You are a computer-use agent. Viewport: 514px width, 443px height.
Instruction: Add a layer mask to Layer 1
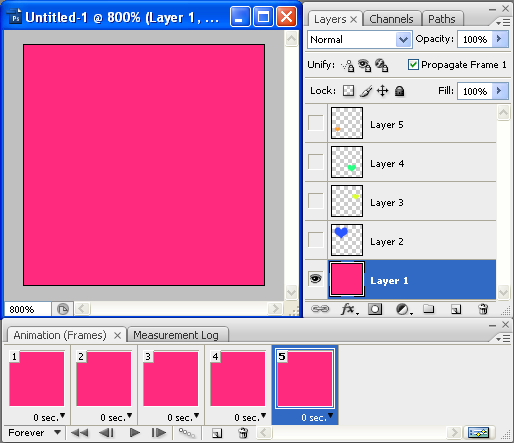pyautogui.click(x=375, y=309)
